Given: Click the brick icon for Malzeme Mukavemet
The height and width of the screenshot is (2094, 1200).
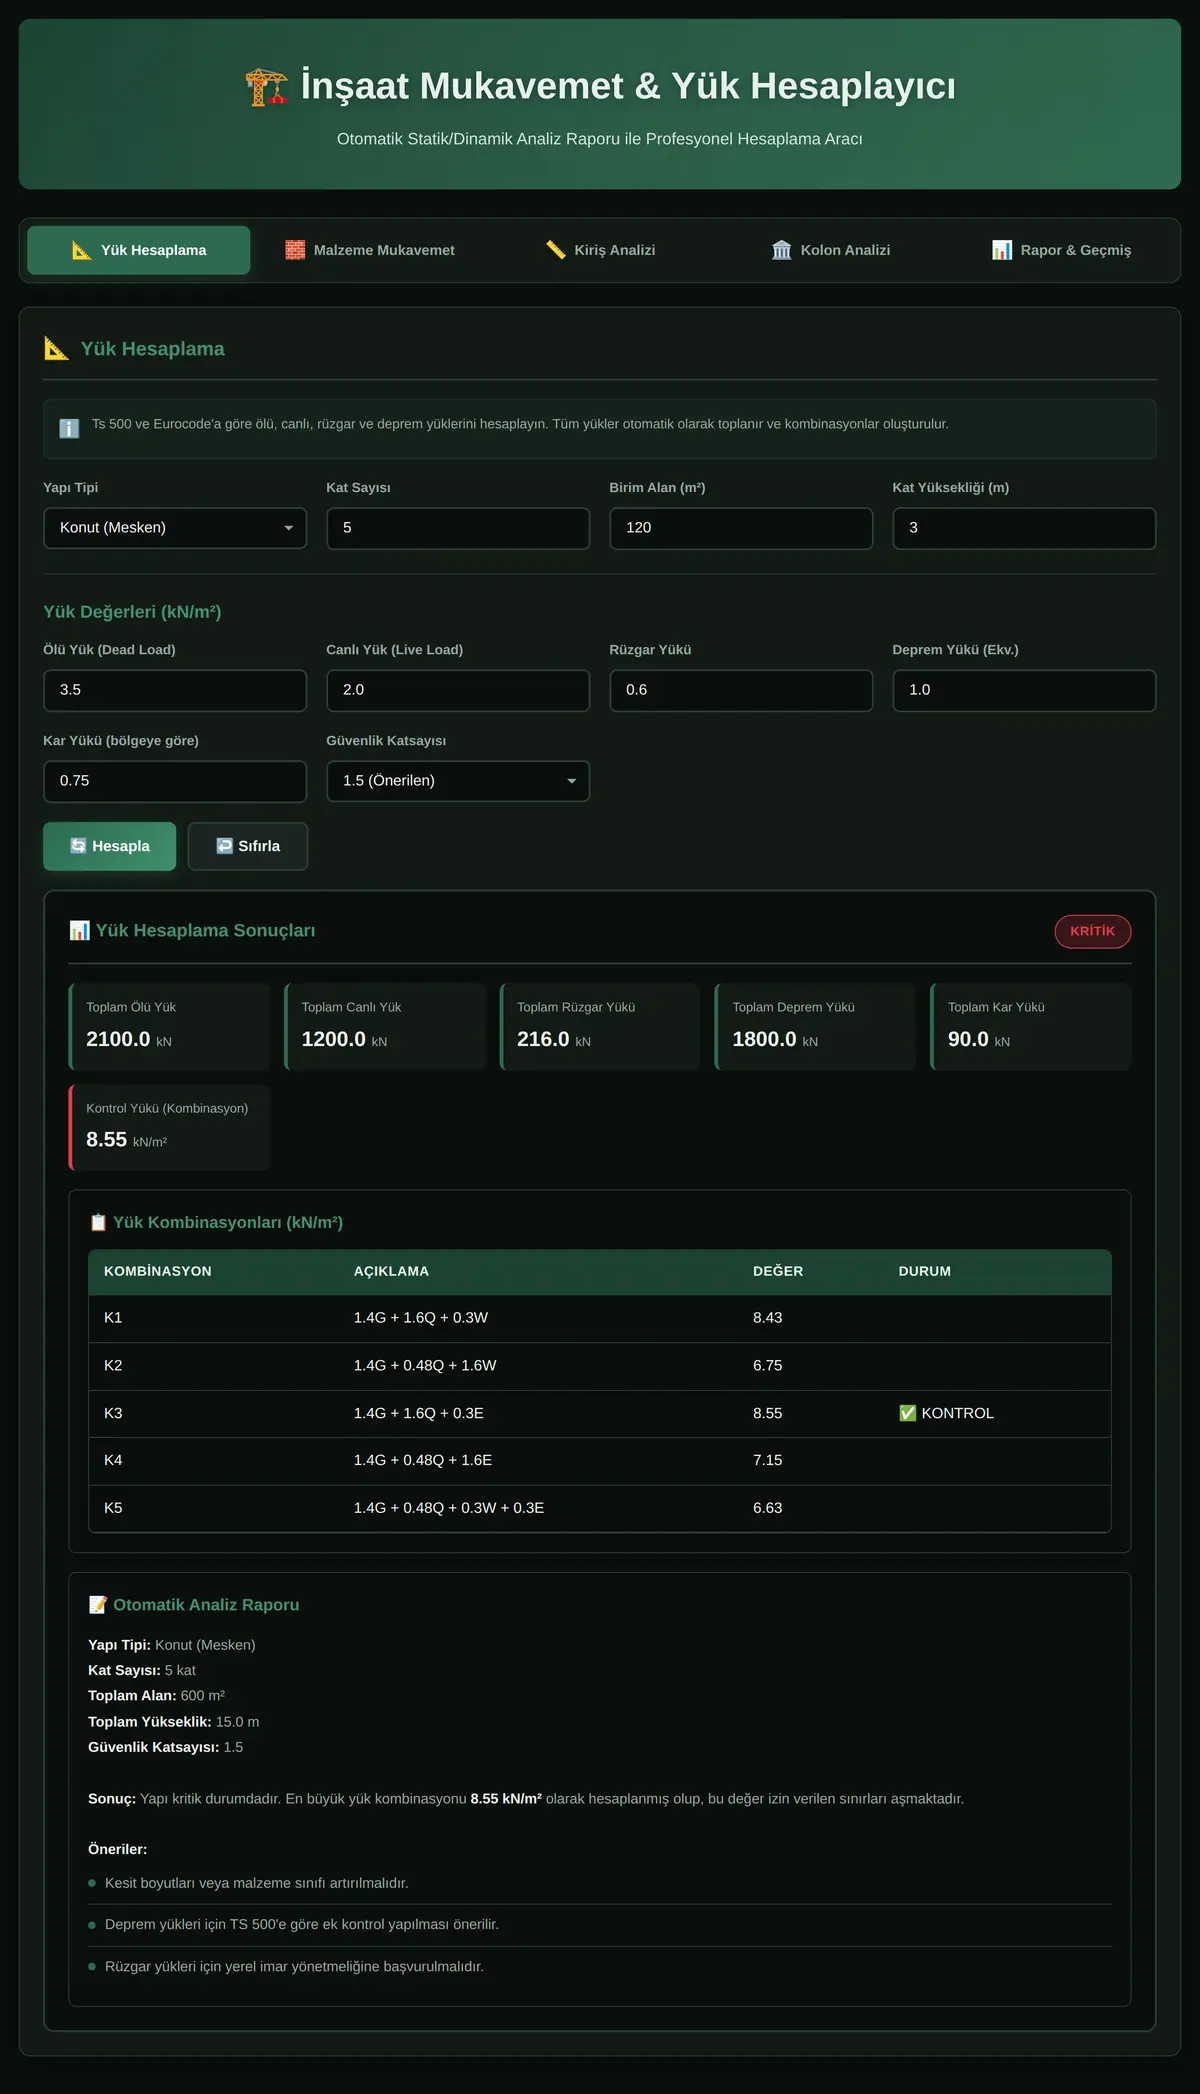Looking at the screenshot, I should (x=295, y=250).
